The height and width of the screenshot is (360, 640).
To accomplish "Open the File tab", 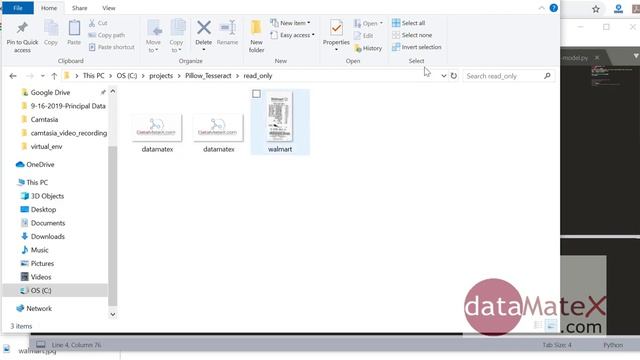I will pyautogui.click(x=18, y=8).
